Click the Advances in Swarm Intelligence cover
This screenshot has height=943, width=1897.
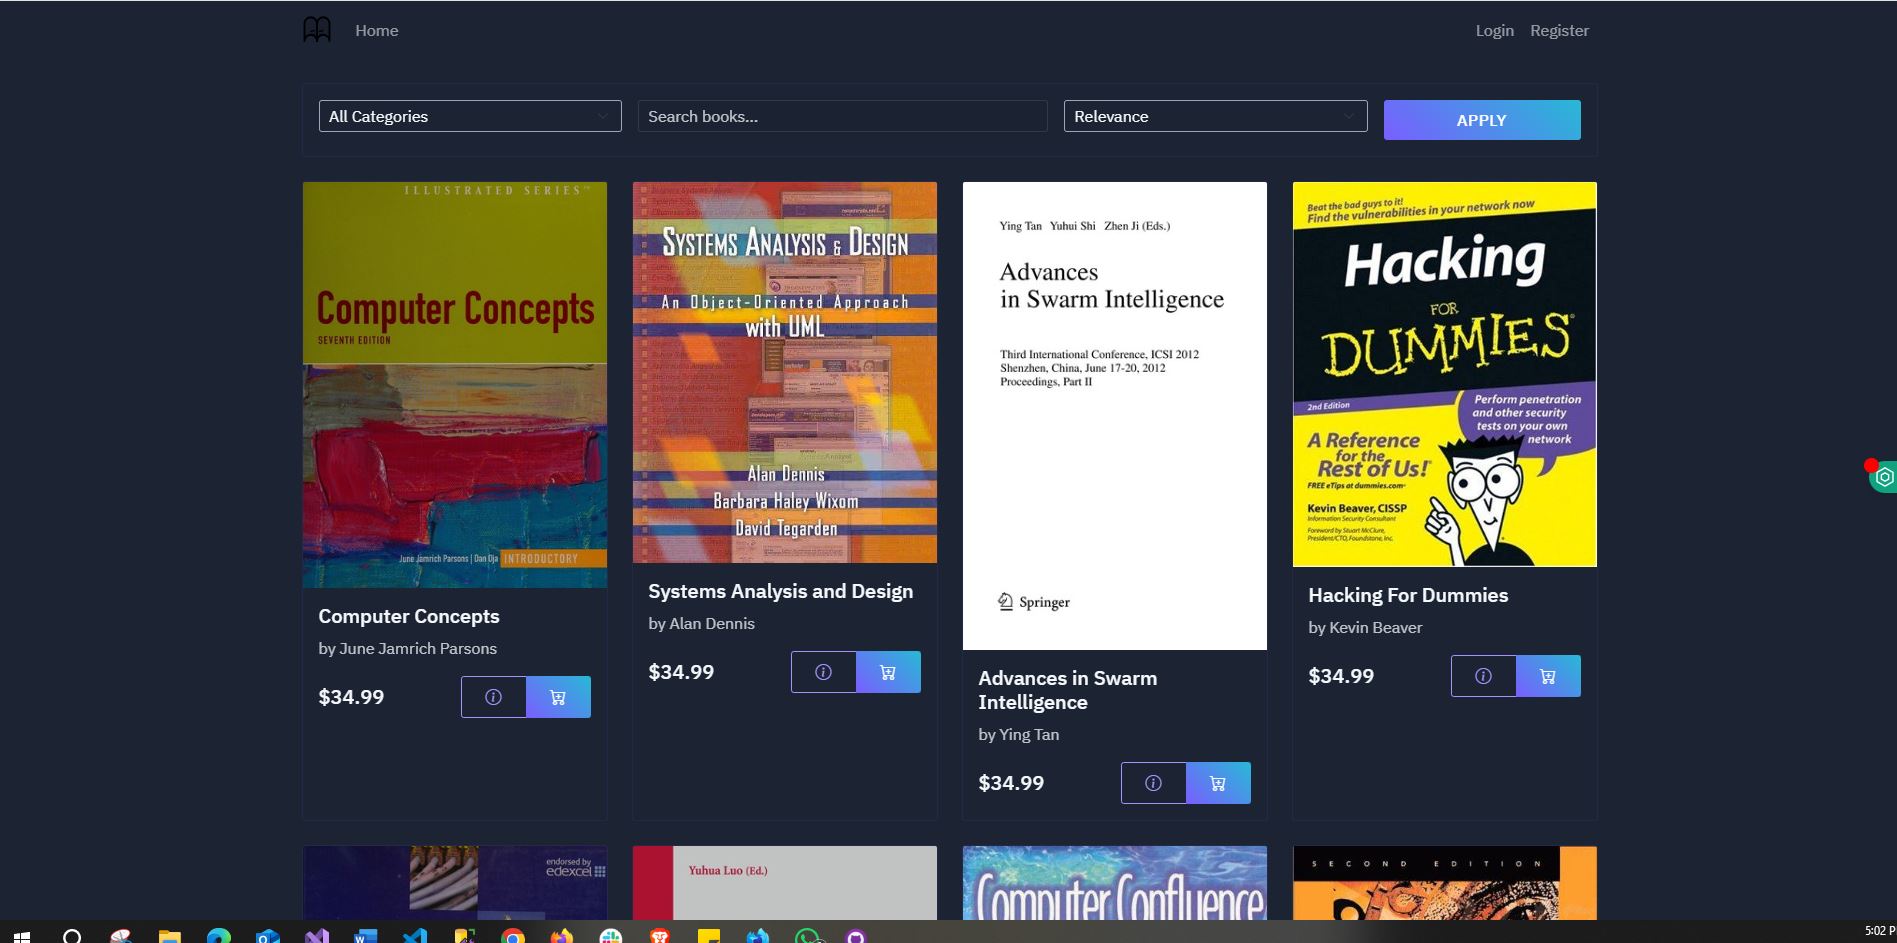(x=1115, y=416)
